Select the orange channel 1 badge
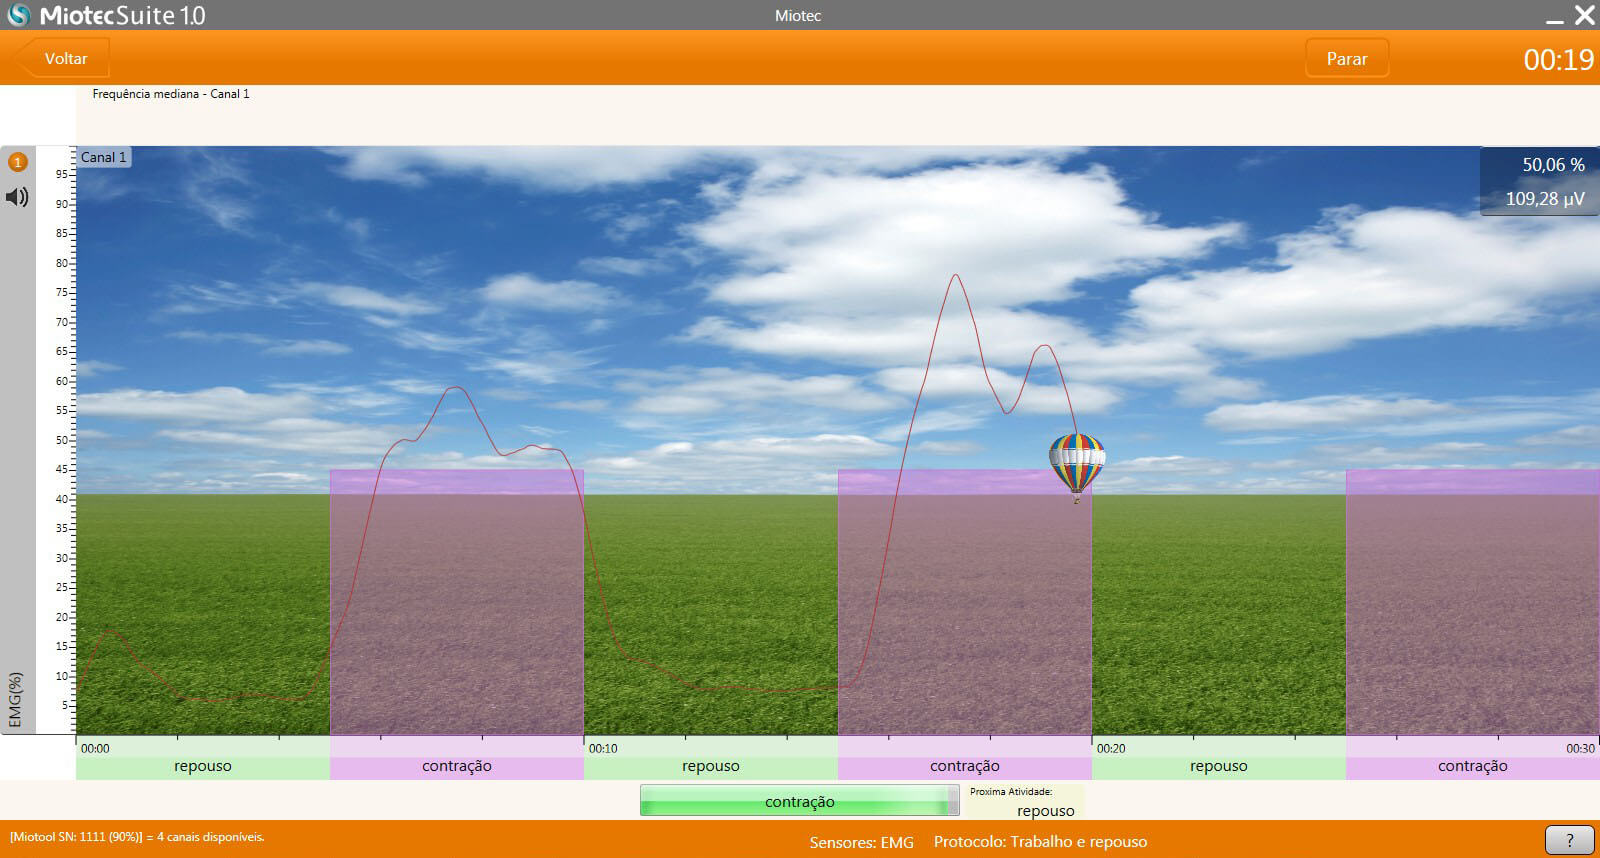Viewport: 1600px width, 858px height. tap(17, 162)
